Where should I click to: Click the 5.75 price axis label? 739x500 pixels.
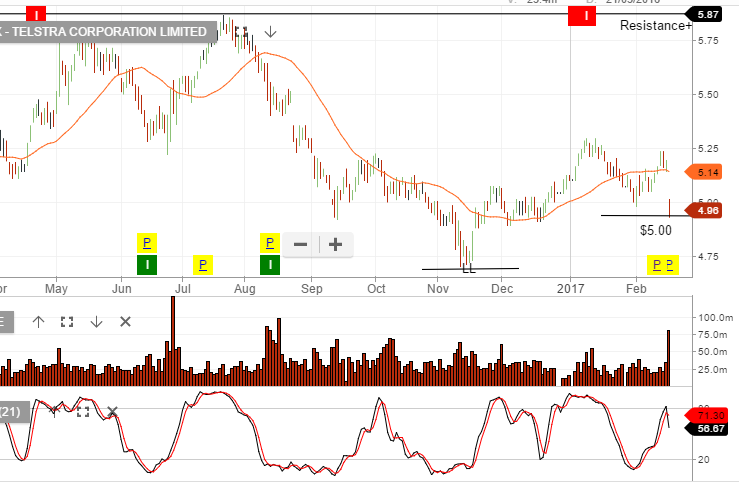click(x=708, y=41)
